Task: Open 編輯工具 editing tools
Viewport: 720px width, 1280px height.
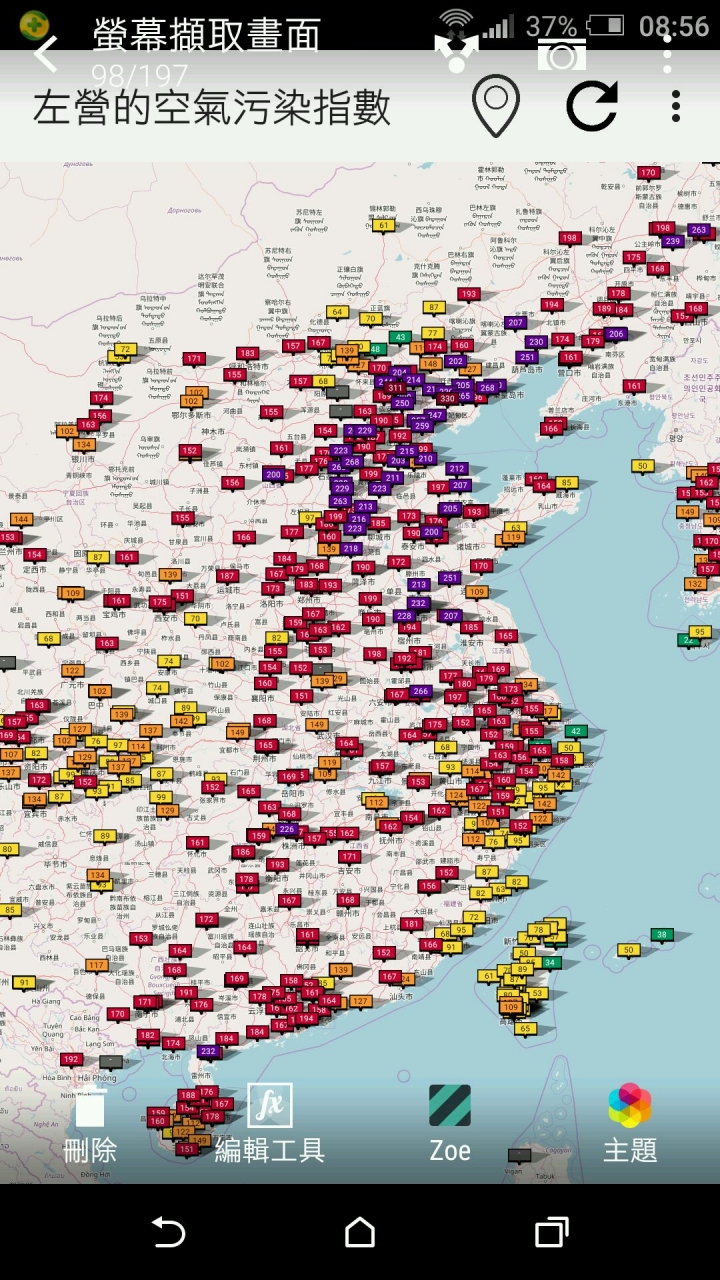Action: [270, 1125]
